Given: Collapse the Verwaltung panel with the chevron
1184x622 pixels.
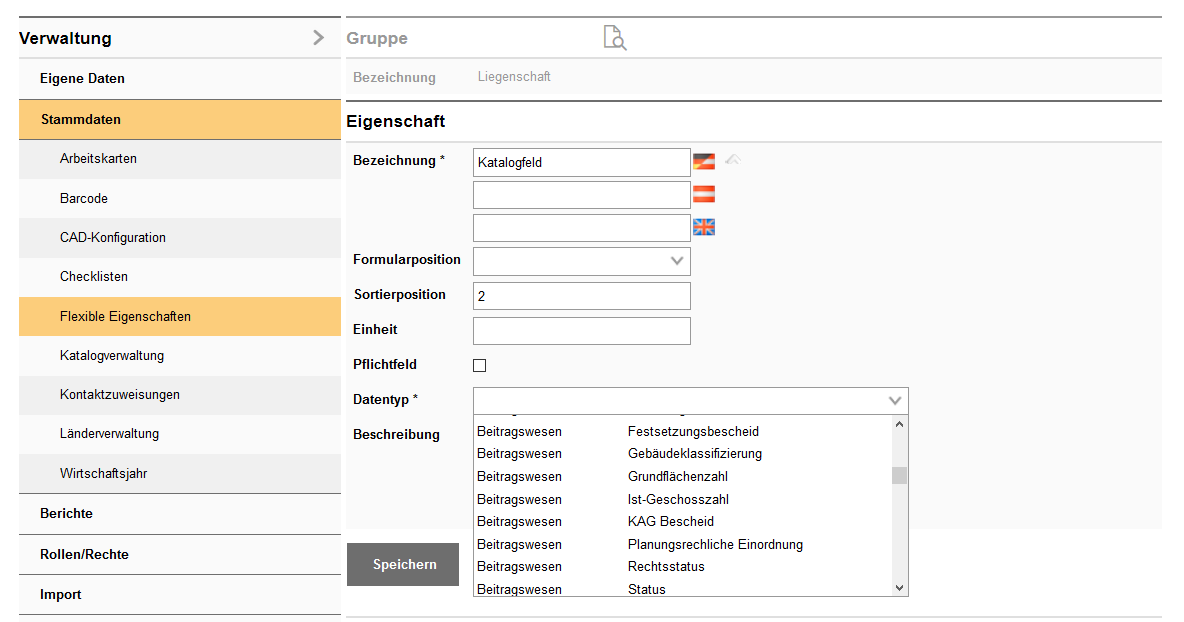Looking at the screenshot, I should [318, 38].
